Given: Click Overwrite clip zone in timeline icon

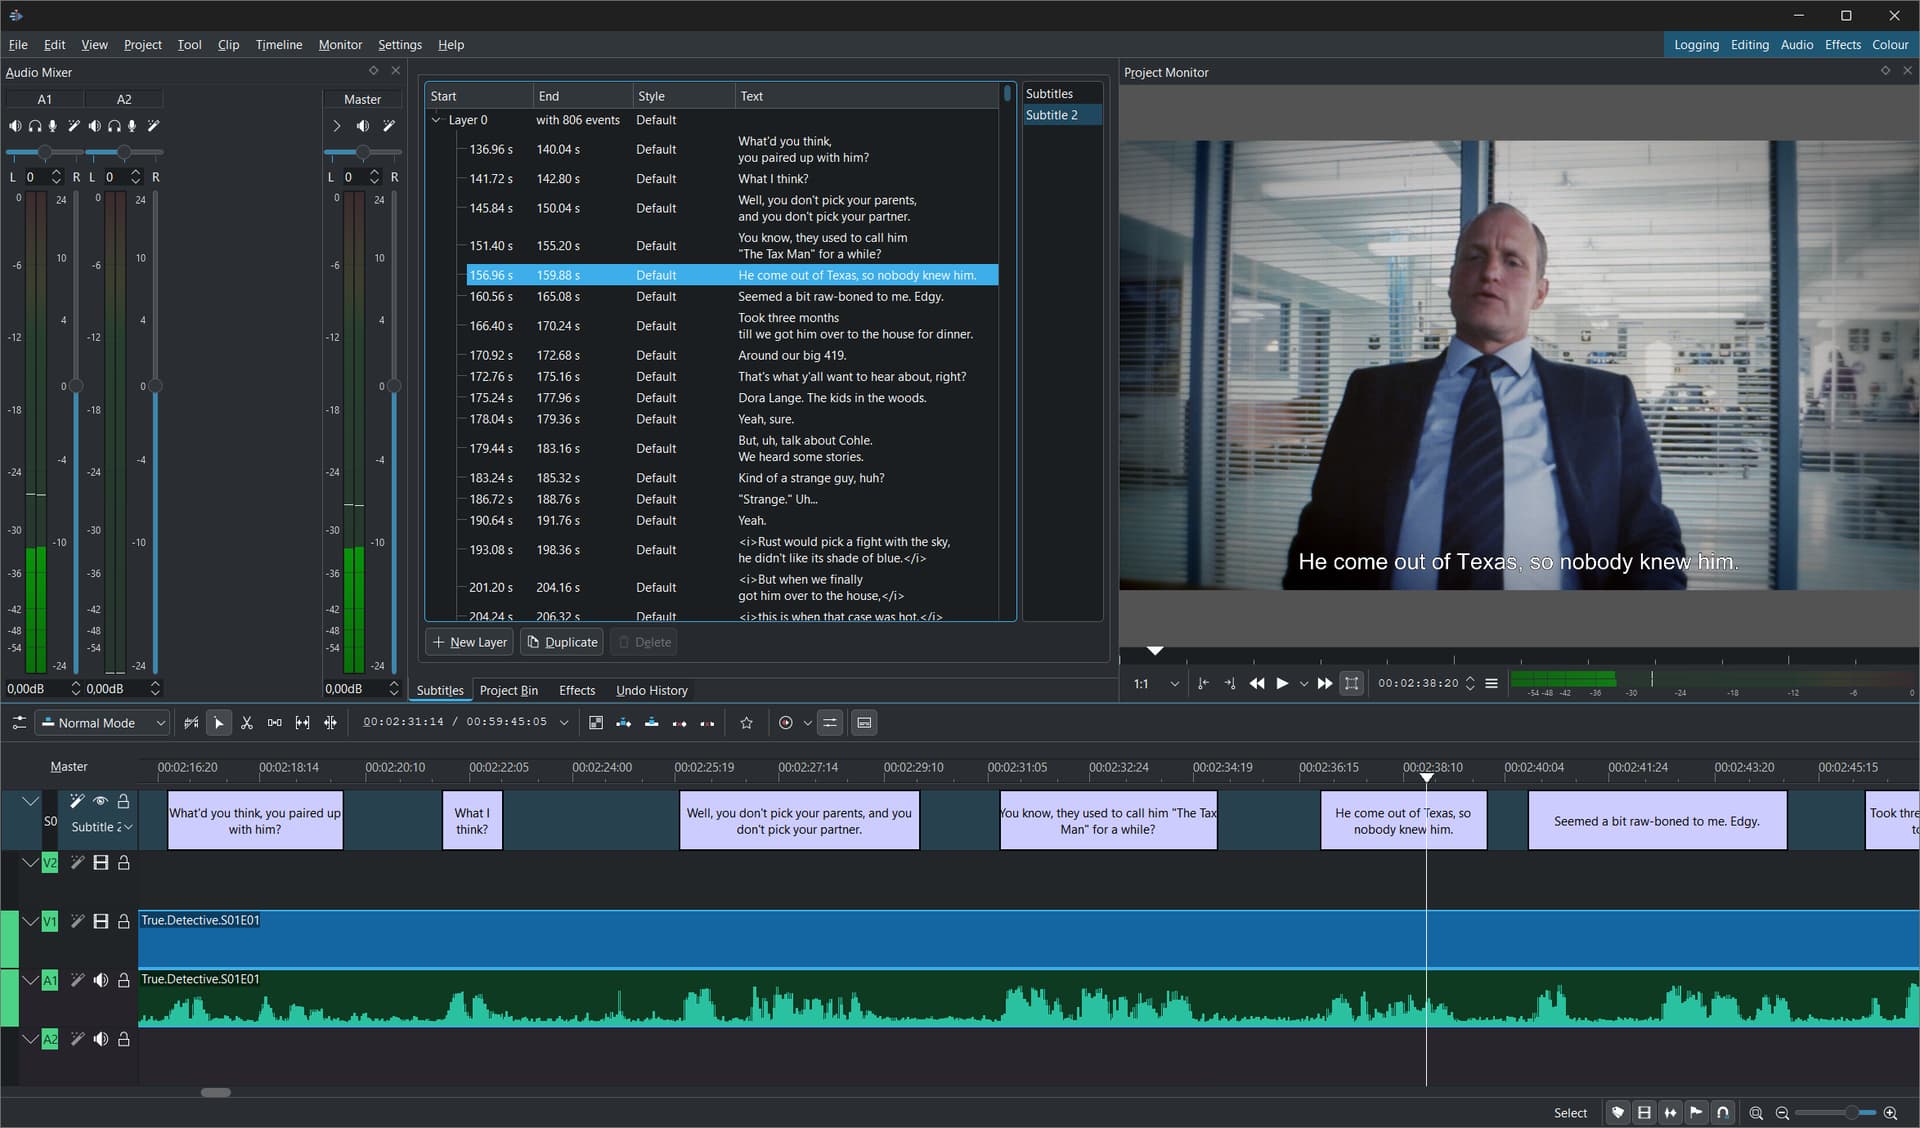Looking at the screenshot, I should (x=651, y=723).
